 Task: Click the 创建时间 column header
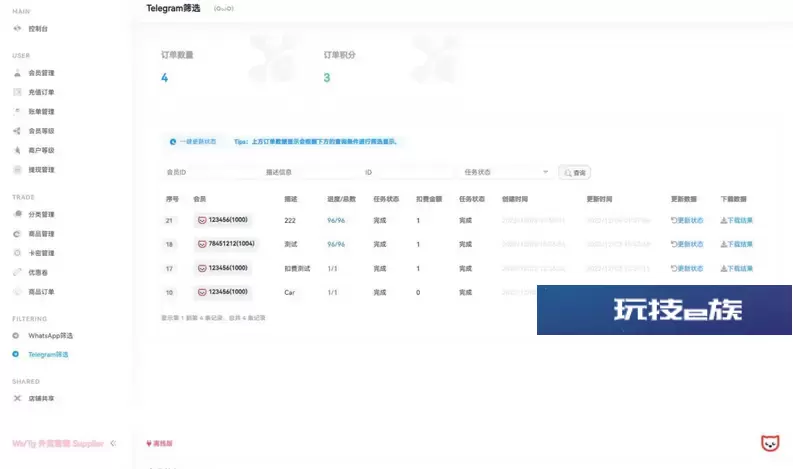point(515,199)
